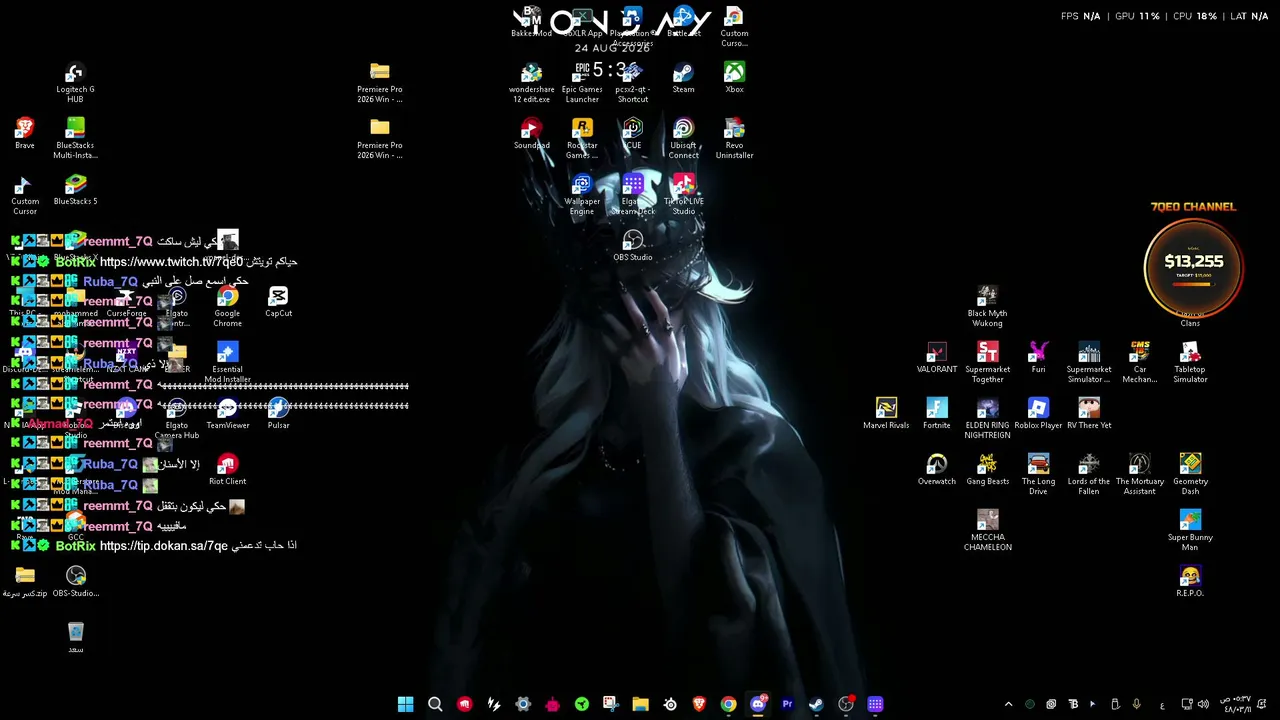
Task: Open BlueStacks Multi-Instance Manager shortcut
Action: point(75,139)
